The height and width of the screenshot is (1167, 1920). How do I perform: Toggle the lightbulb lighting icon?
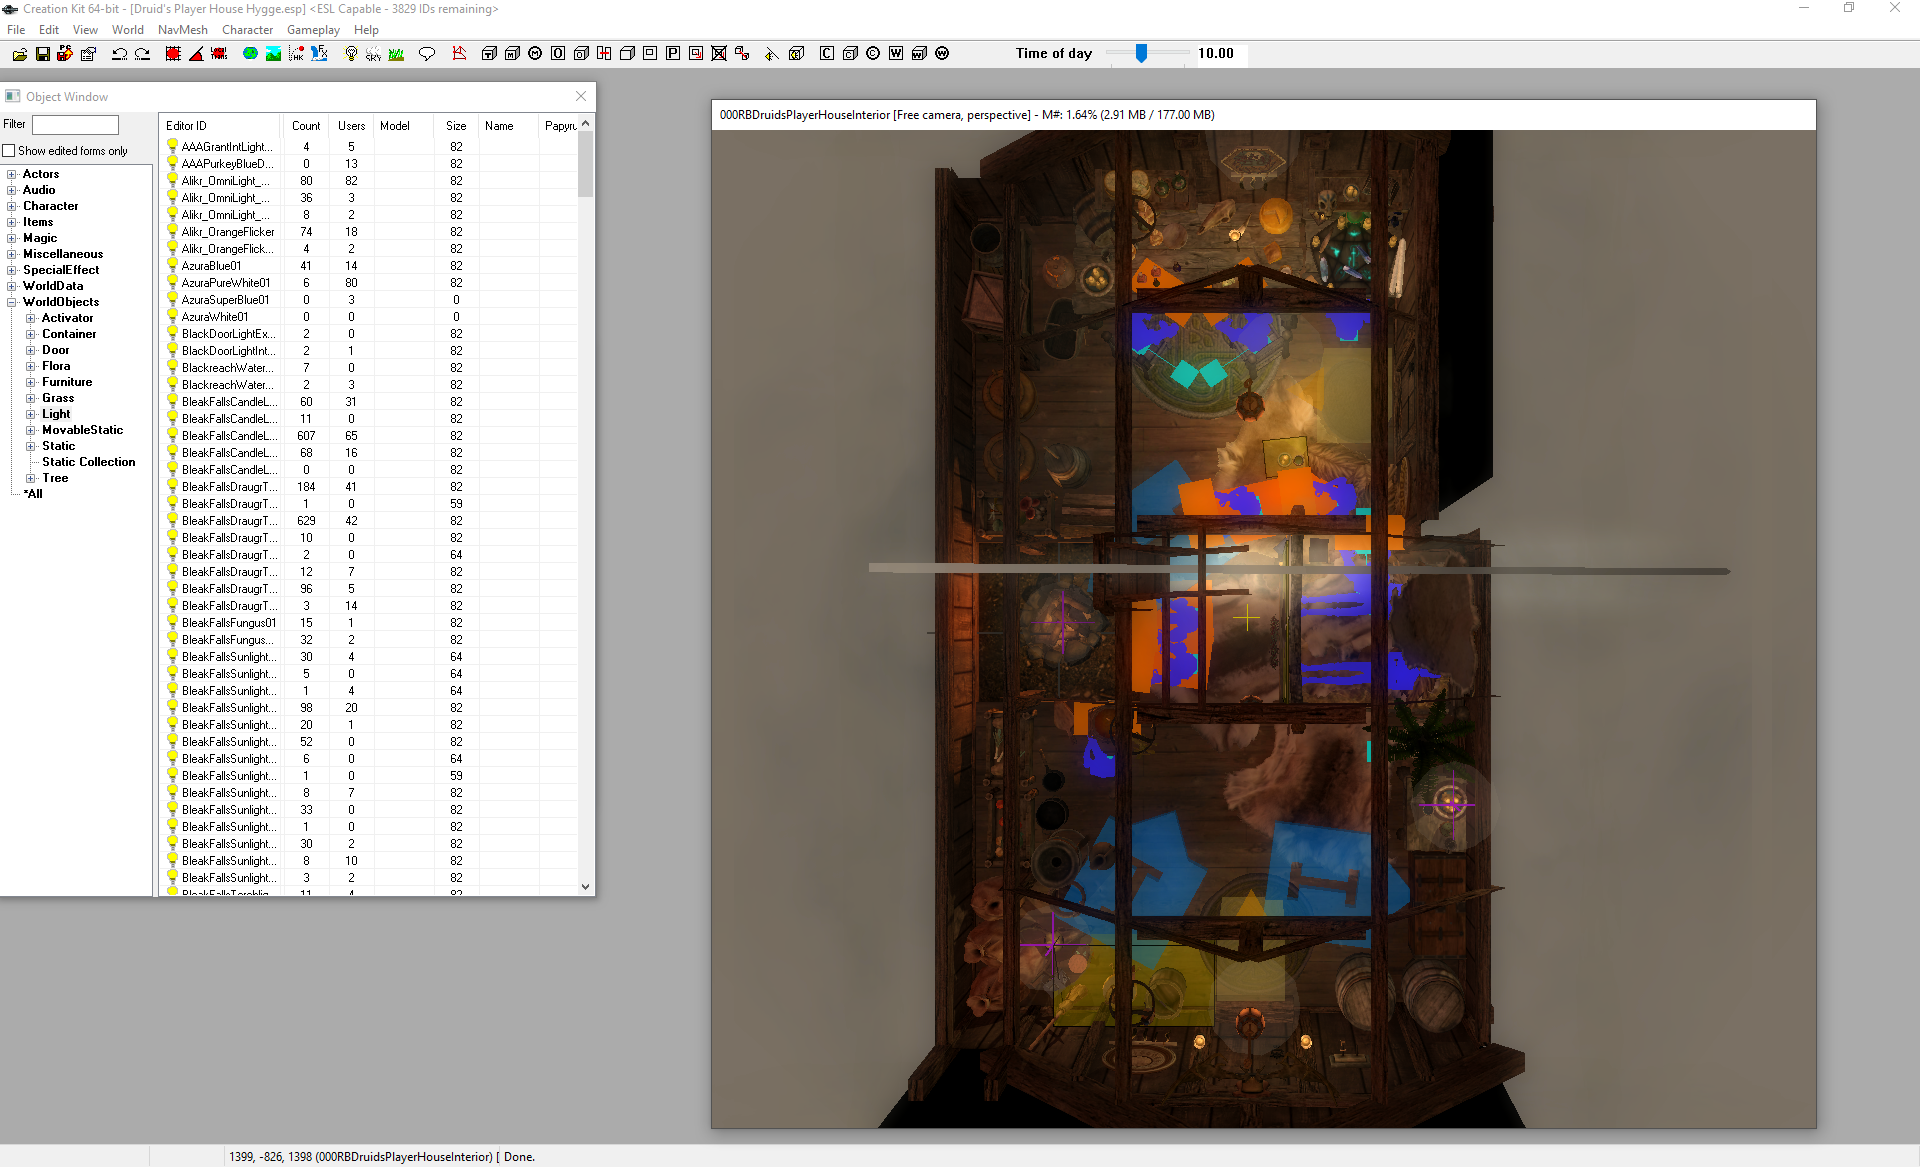(x=351, y=54)
